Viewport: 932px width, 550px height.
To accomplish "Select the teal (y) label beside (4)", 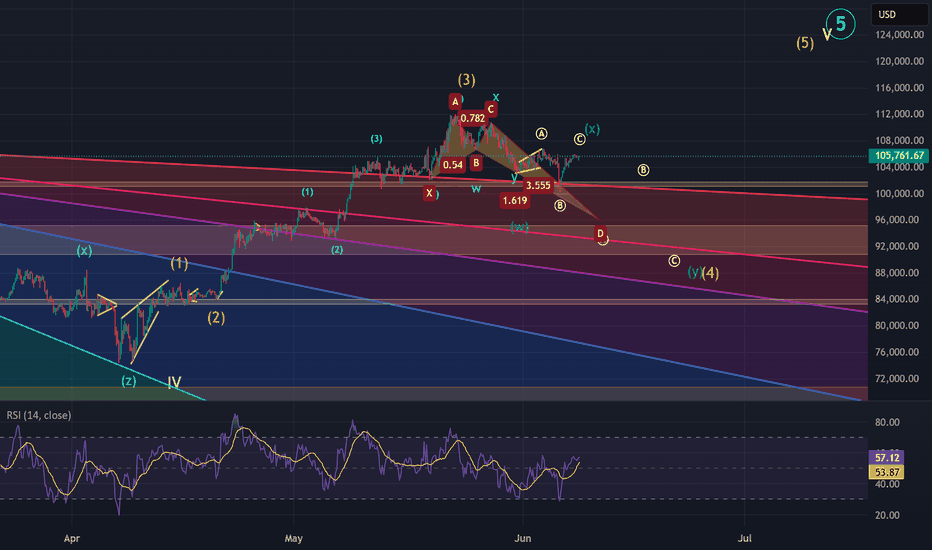I will point(694,272).
